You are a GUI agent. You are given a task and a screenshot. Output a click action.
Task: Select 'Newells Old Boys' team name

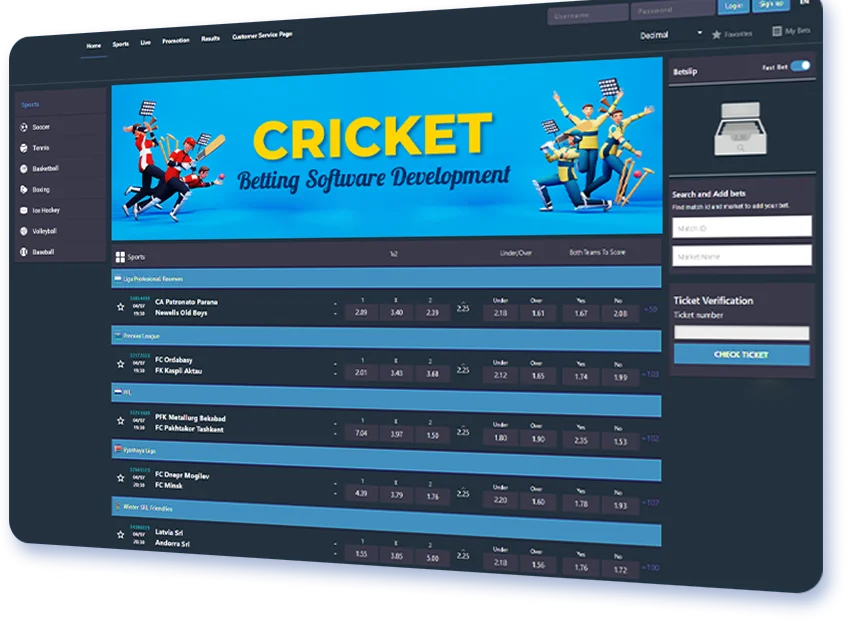[x=181, y=313]
